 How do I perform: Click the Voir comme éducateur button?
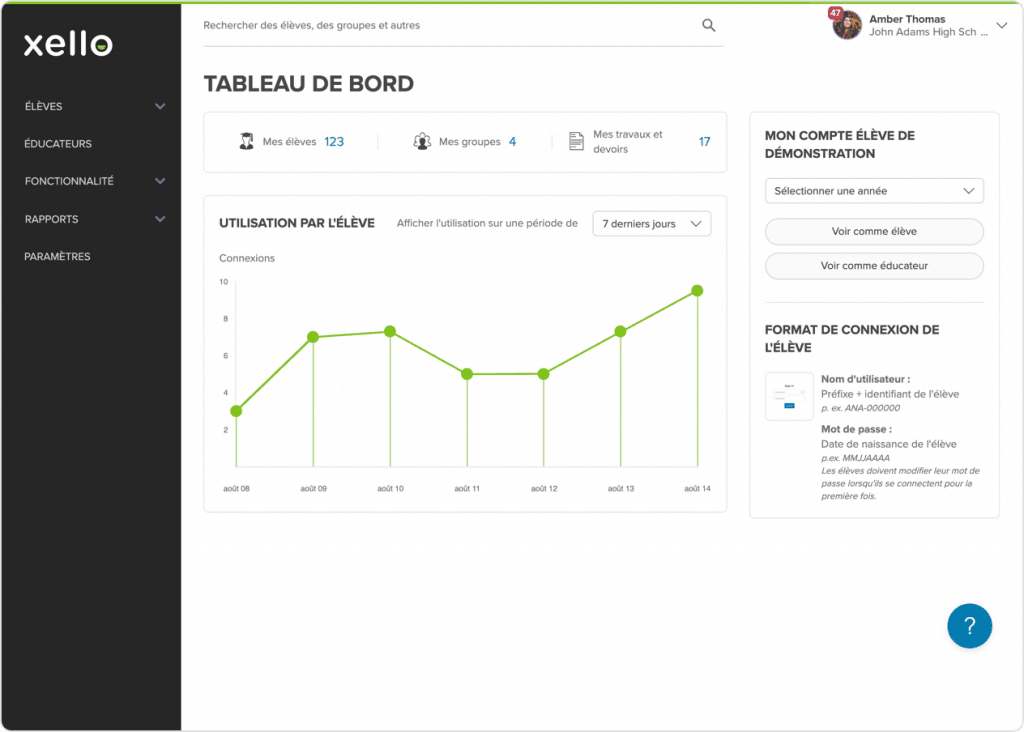click(x=873, y=266)
